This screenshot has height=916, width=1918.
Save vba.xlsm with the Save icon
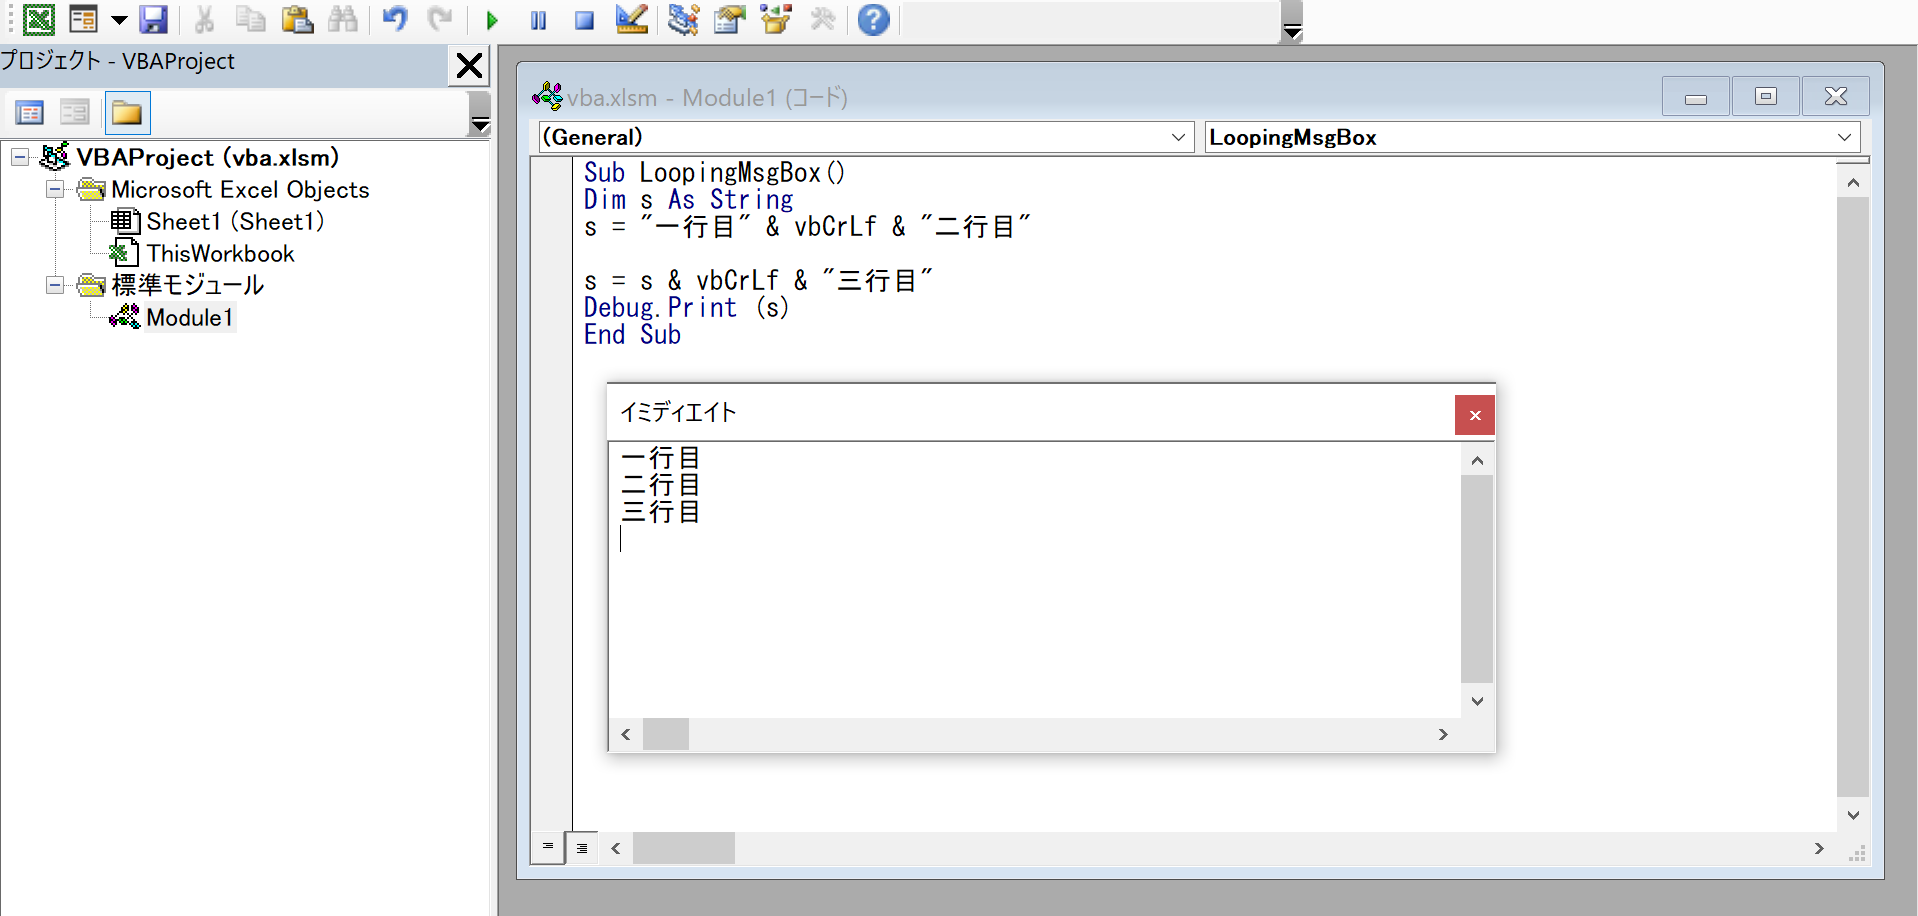(x=153, y=20)
